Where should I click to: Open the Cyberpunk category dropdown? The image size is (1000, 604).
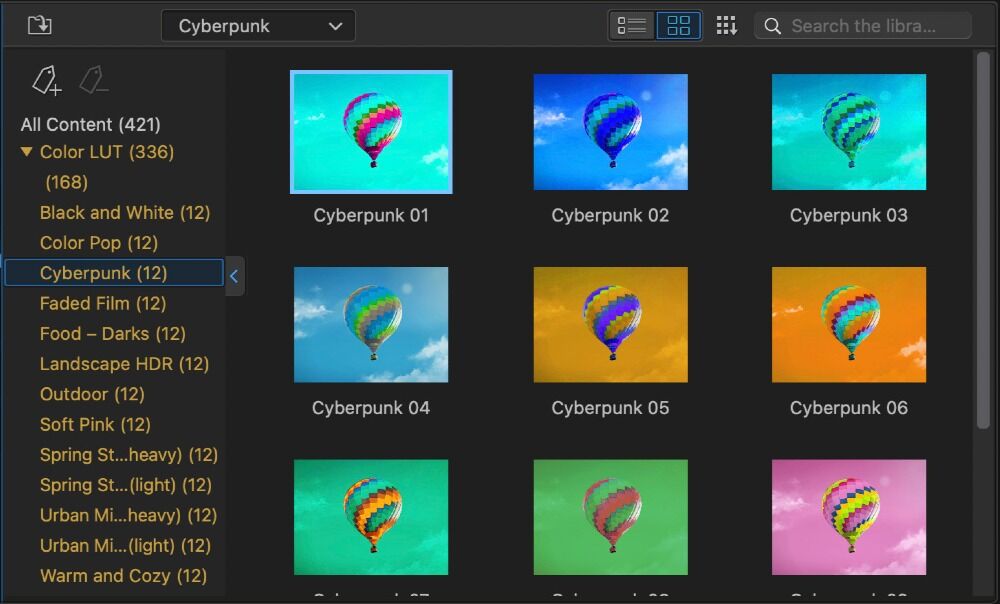point(258,26)
